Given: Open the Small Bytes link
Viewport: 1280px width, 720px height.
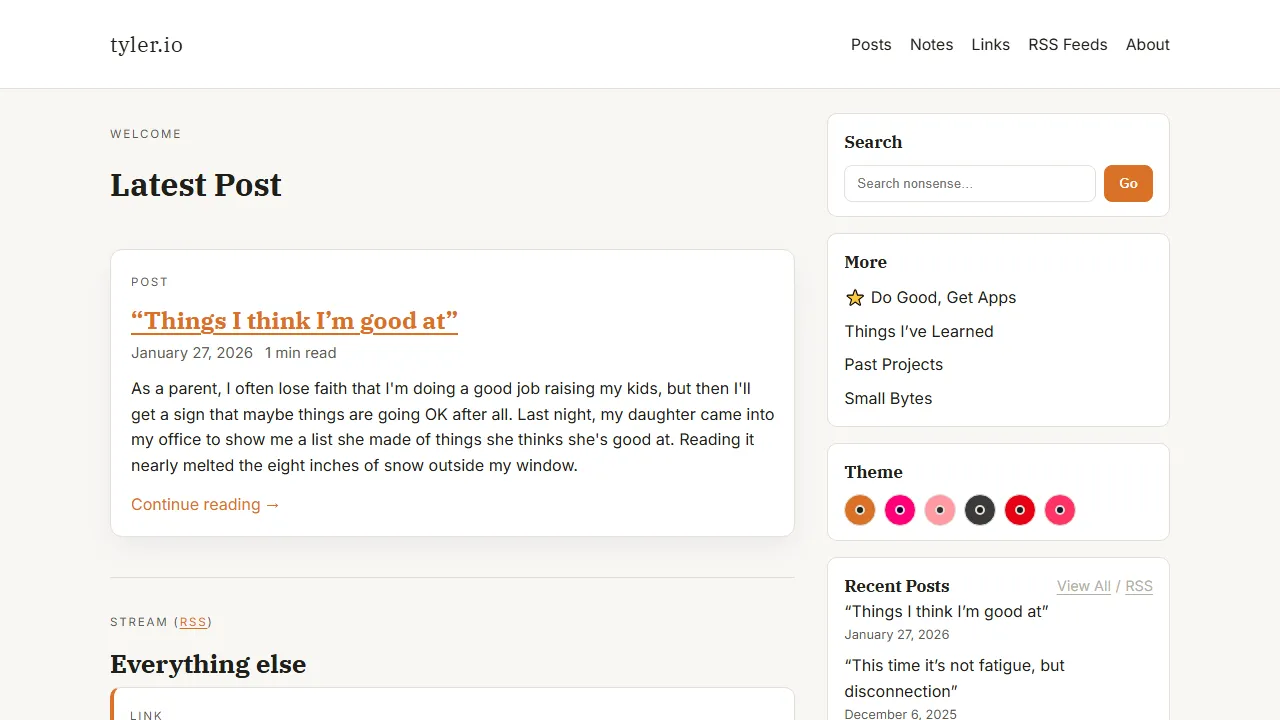Looking at the screenshot, I should pyautogui.click(x=888, y=398).
